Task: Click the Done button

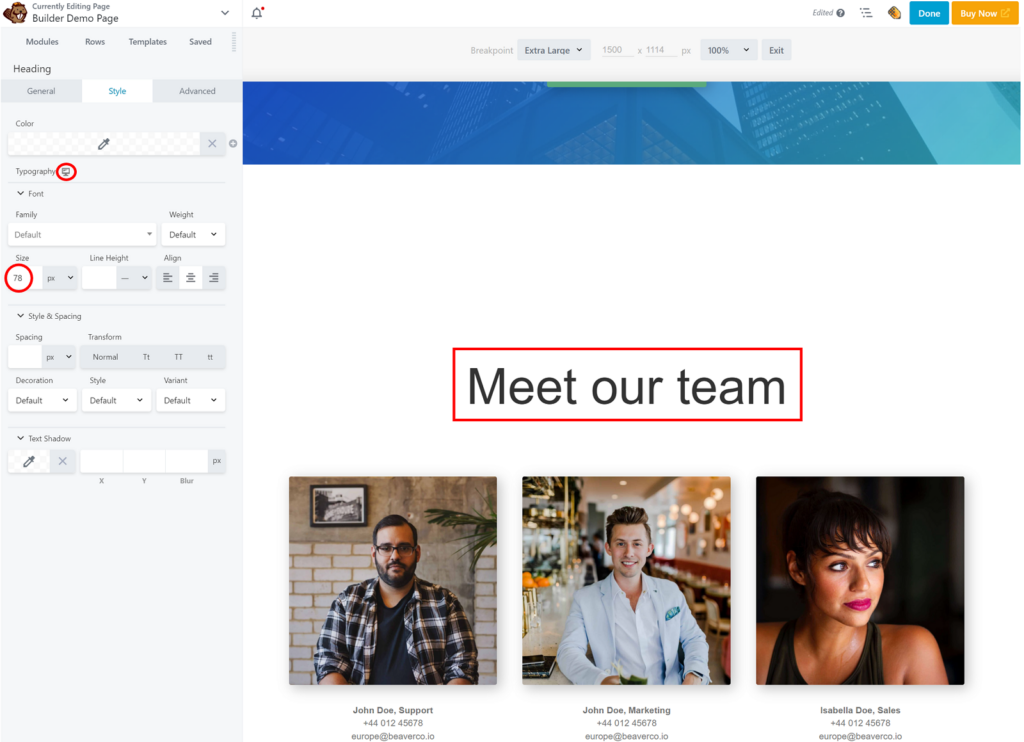Action: point(929,13)
